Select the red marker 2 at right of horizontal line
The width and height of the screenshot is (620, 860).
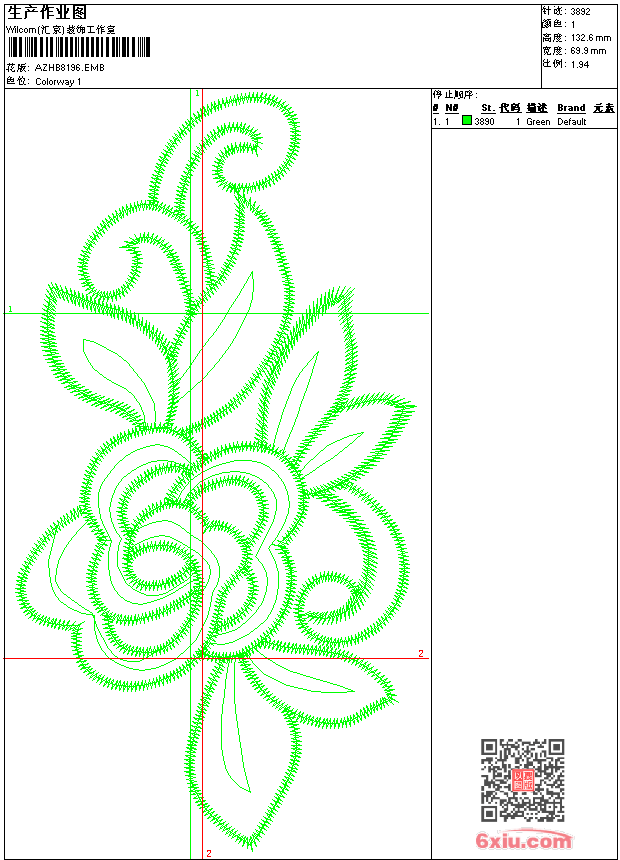tap(421, 653)
